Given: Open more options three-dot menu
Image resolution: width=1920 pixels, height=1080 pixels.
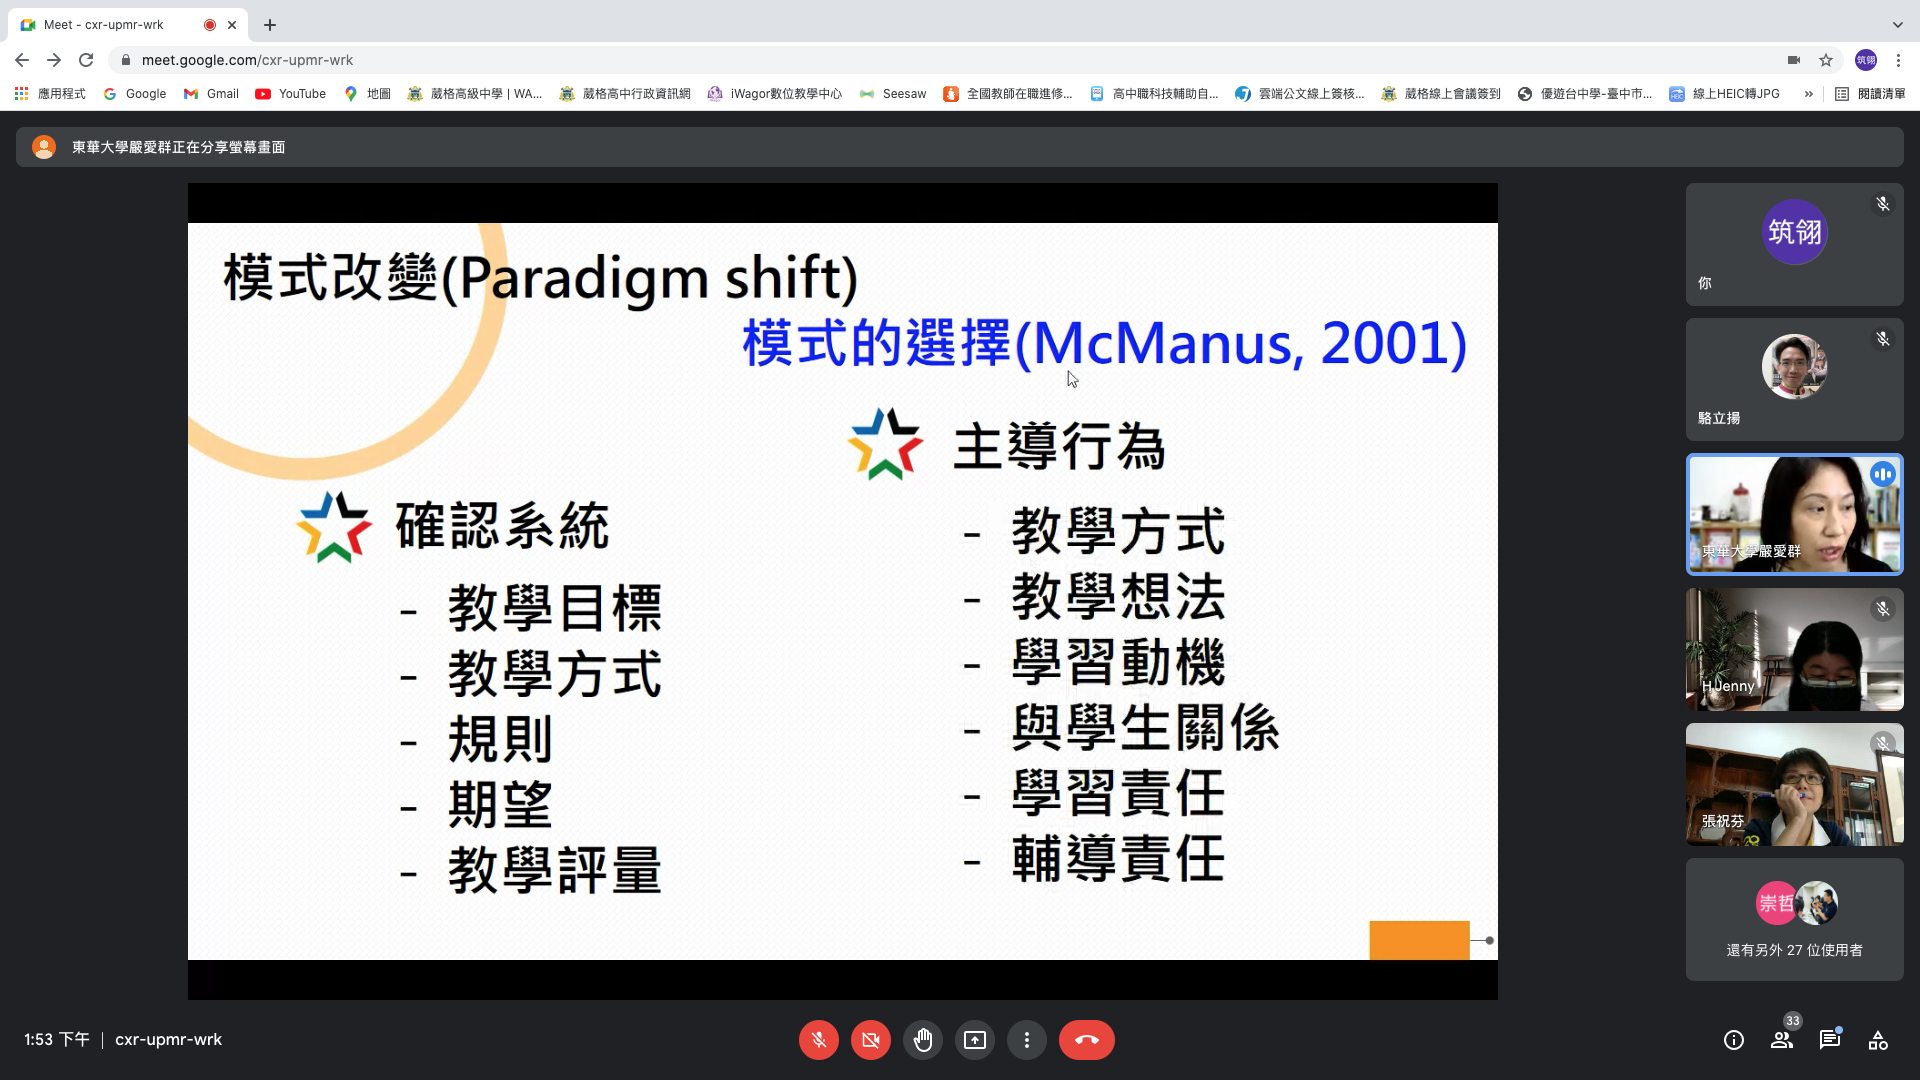Looking at the screenshot, I should click(x=1026, y=1040).
